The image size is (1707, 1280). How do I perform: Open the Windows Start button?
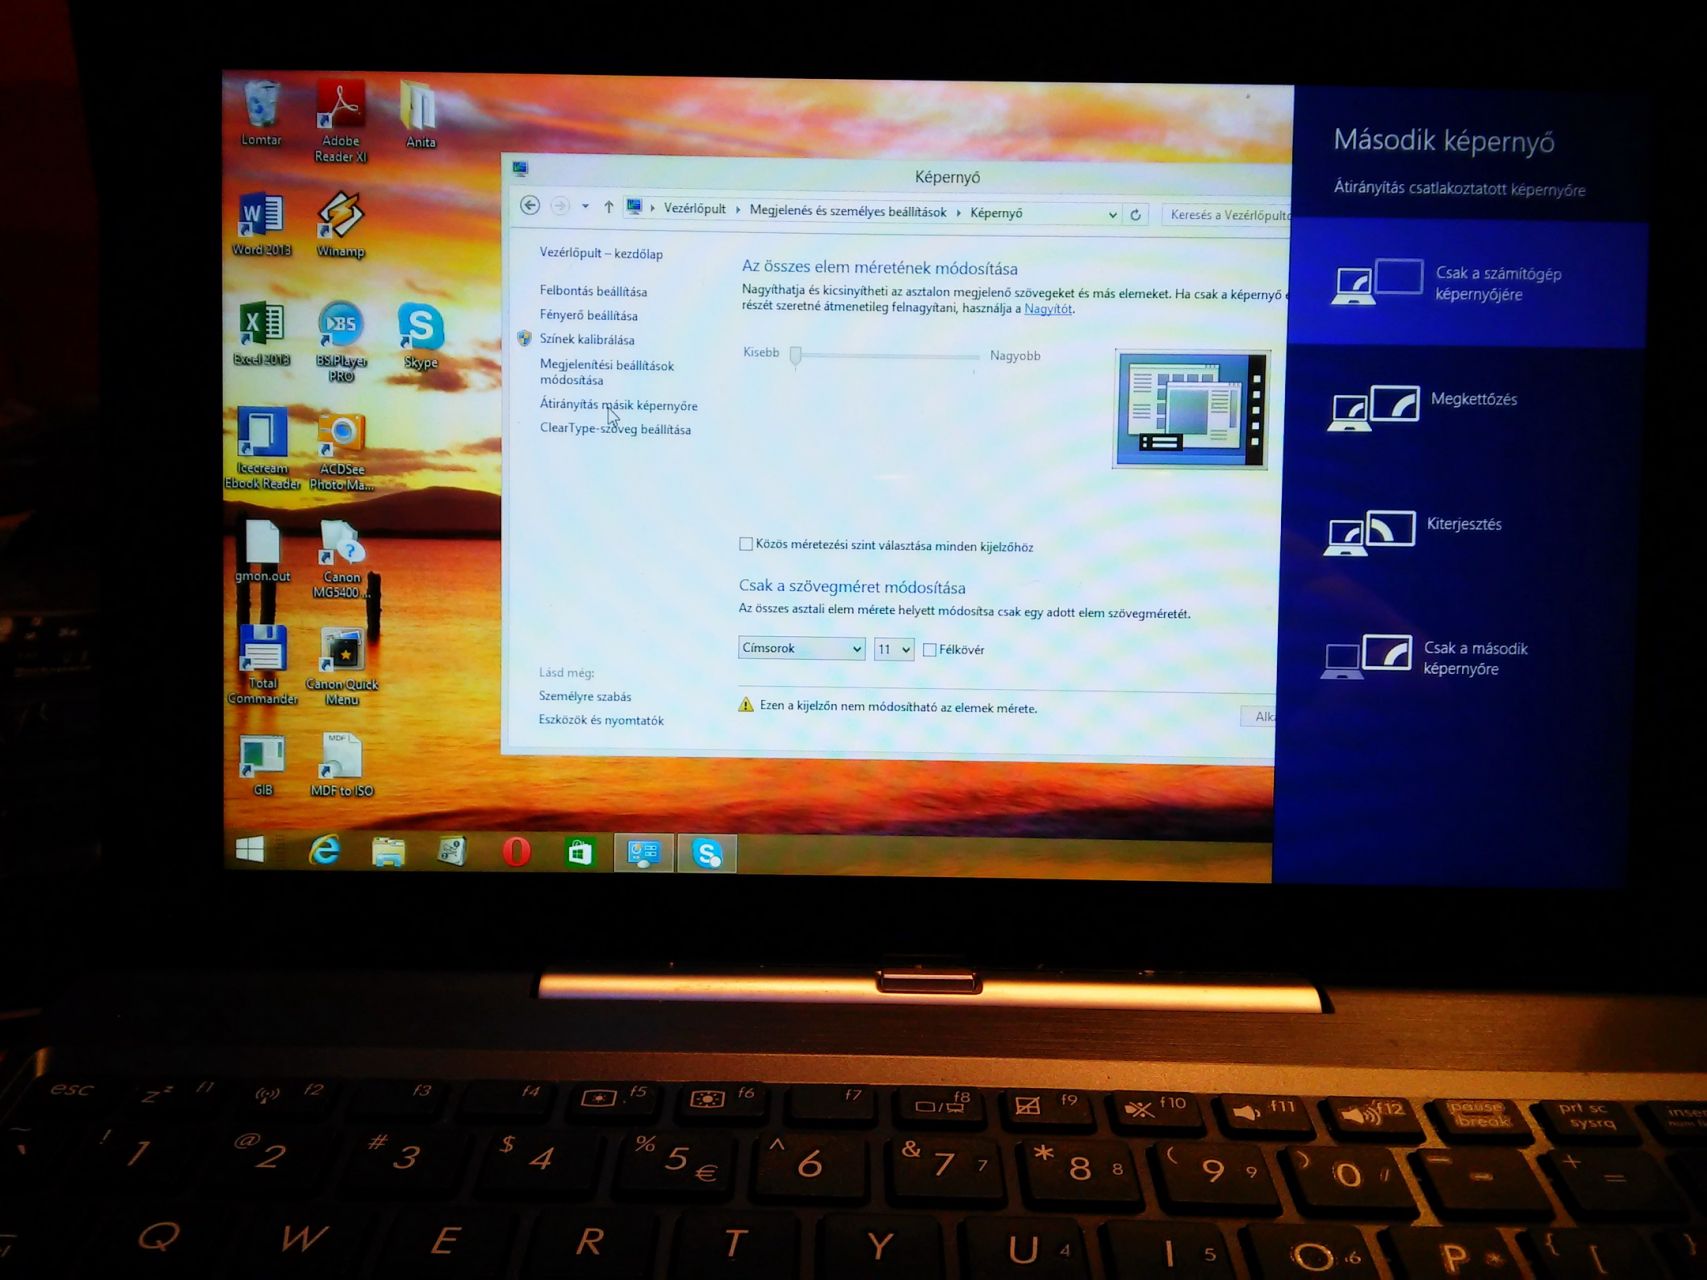[x=250, y=850]
